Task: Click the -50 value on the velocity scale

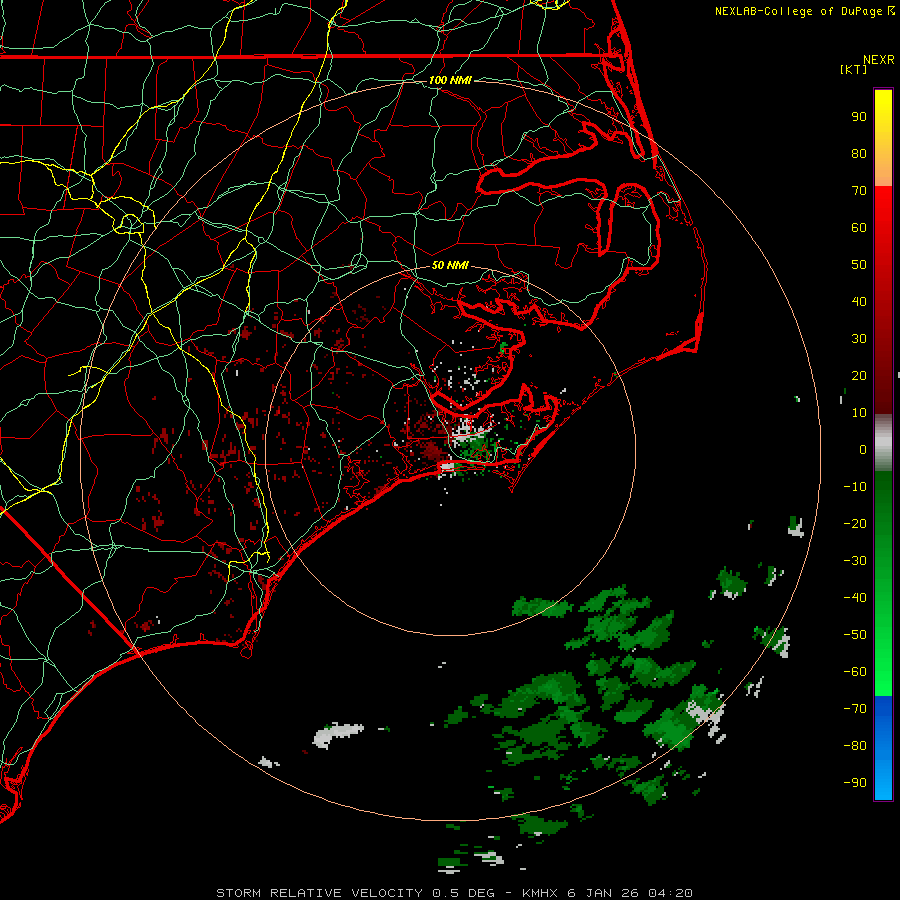Action: [855, 635]
